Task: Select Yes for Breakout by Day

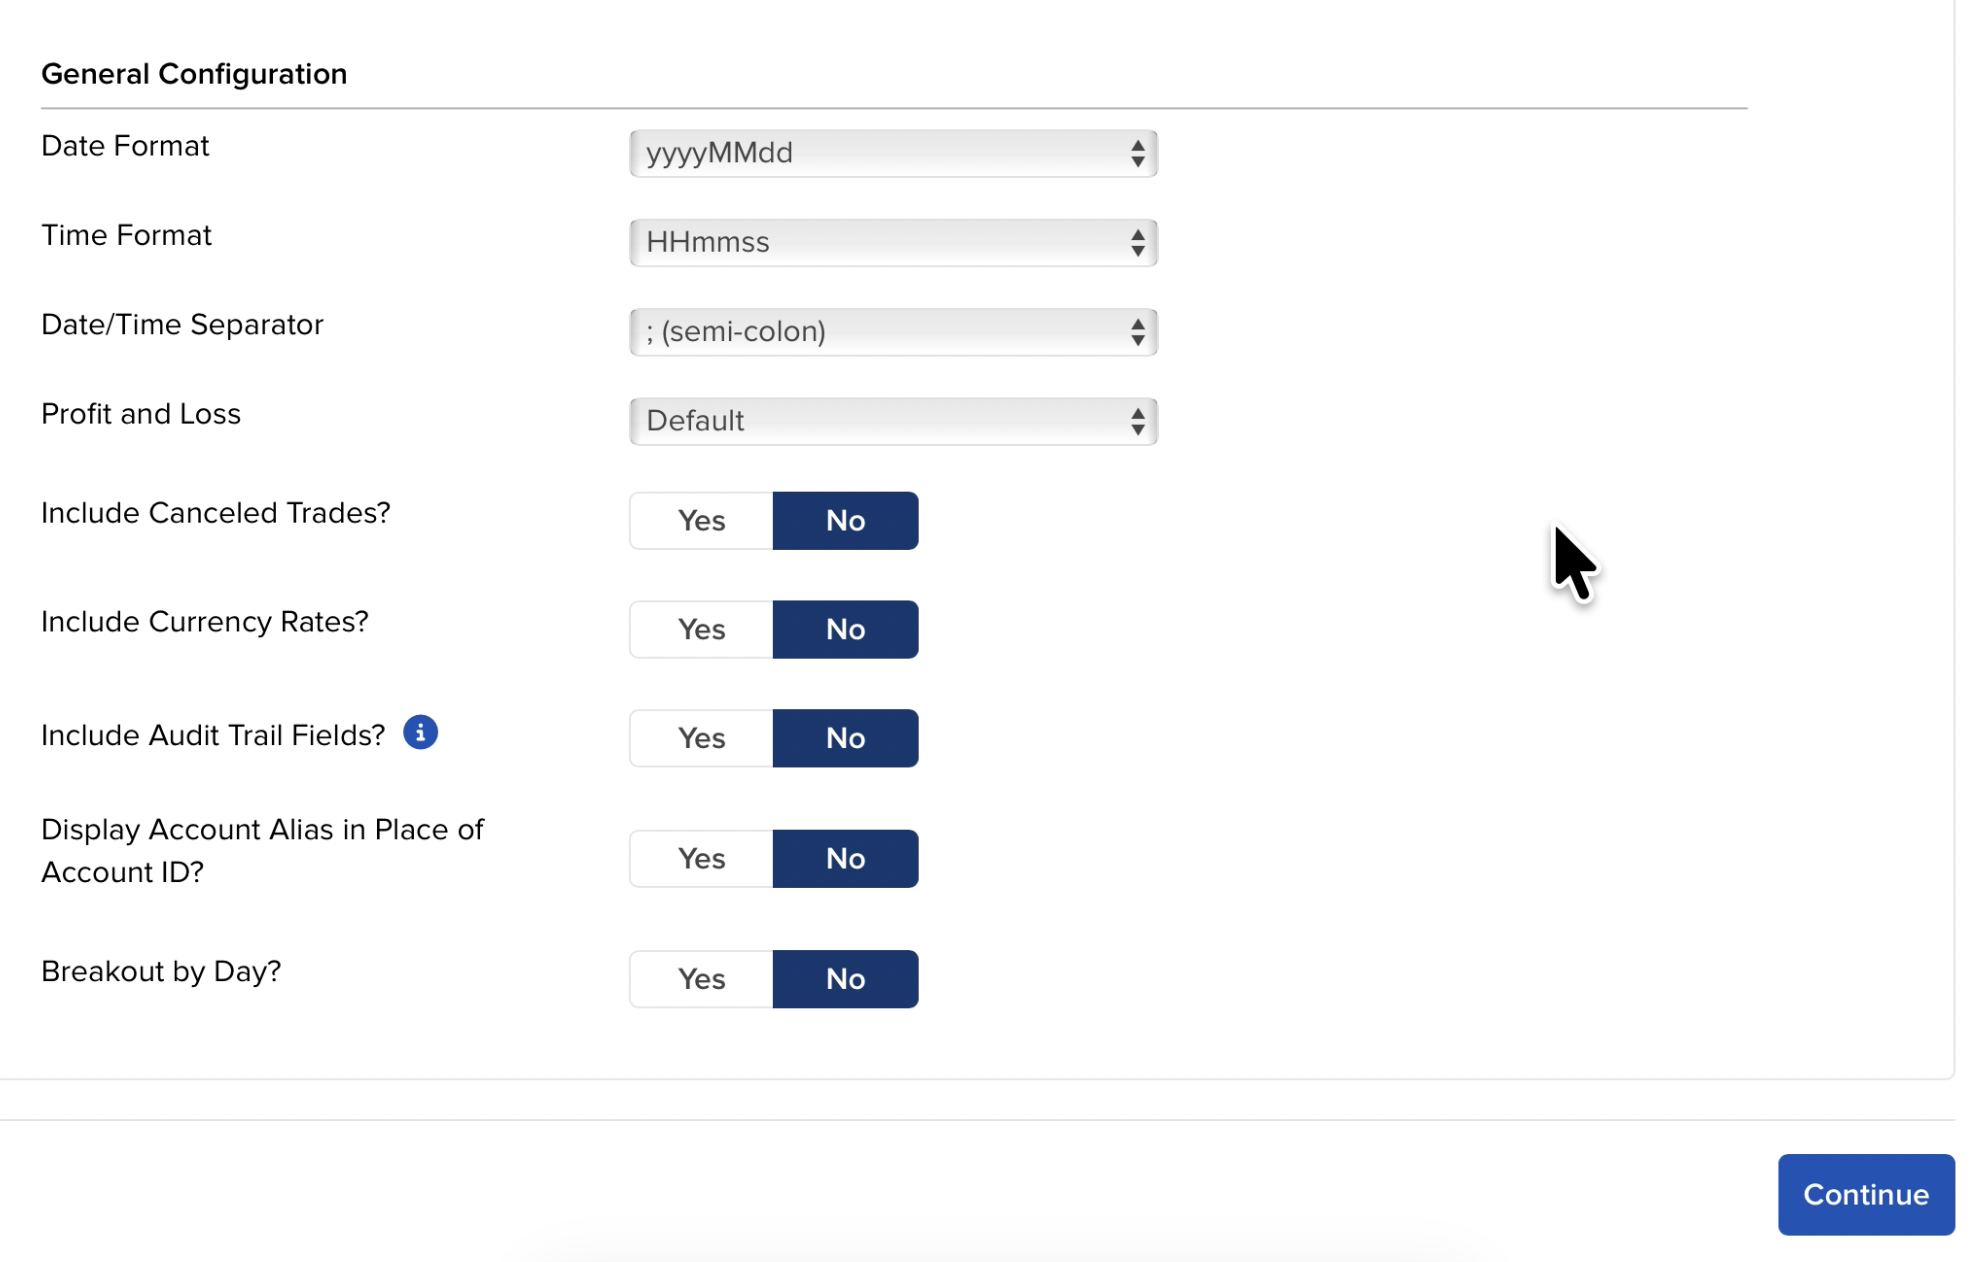Action: tap(701, 978)
